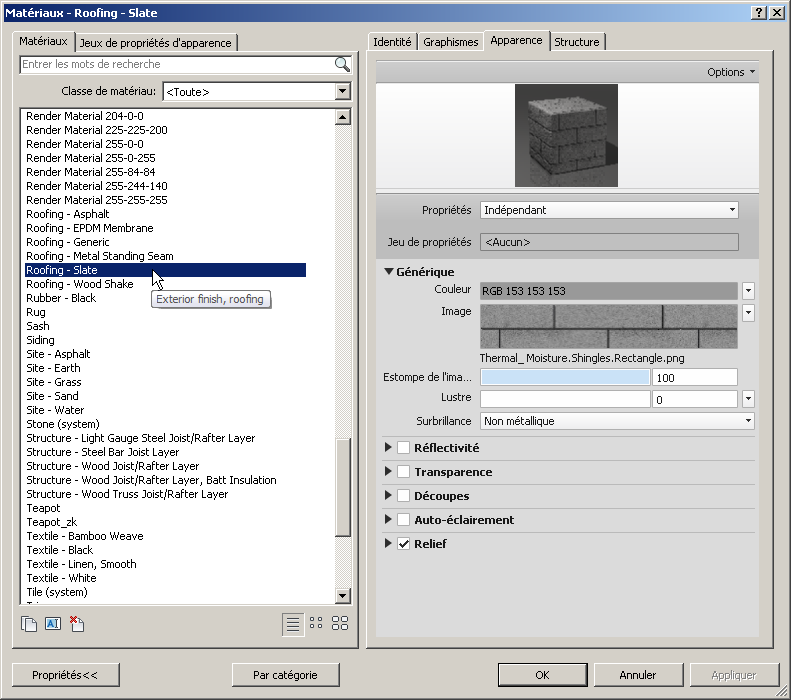Select Site - Water material
The width and height of the screenshot is (791, 700).
point(55,411)
